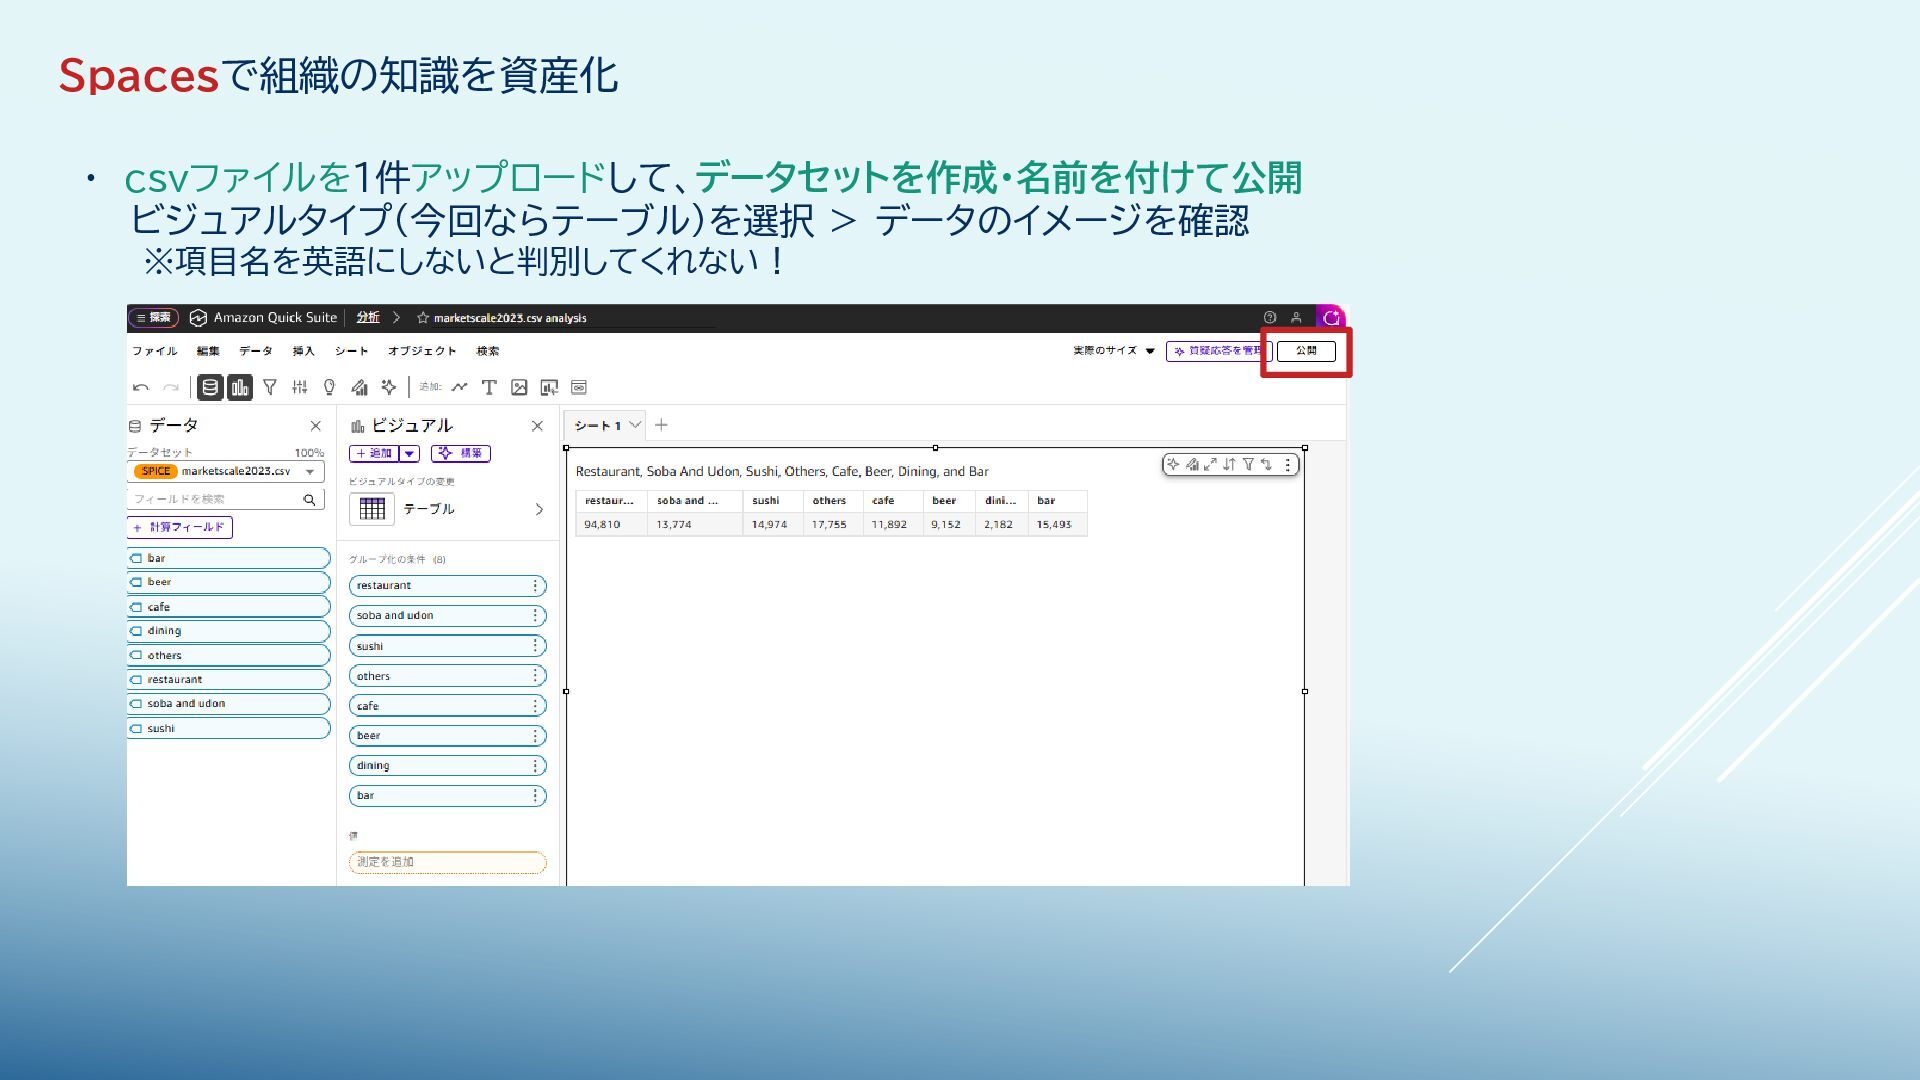Click the add image icon in toolbar
This screenshot has width=1920, height=1080.
click(x=519, y=387)
